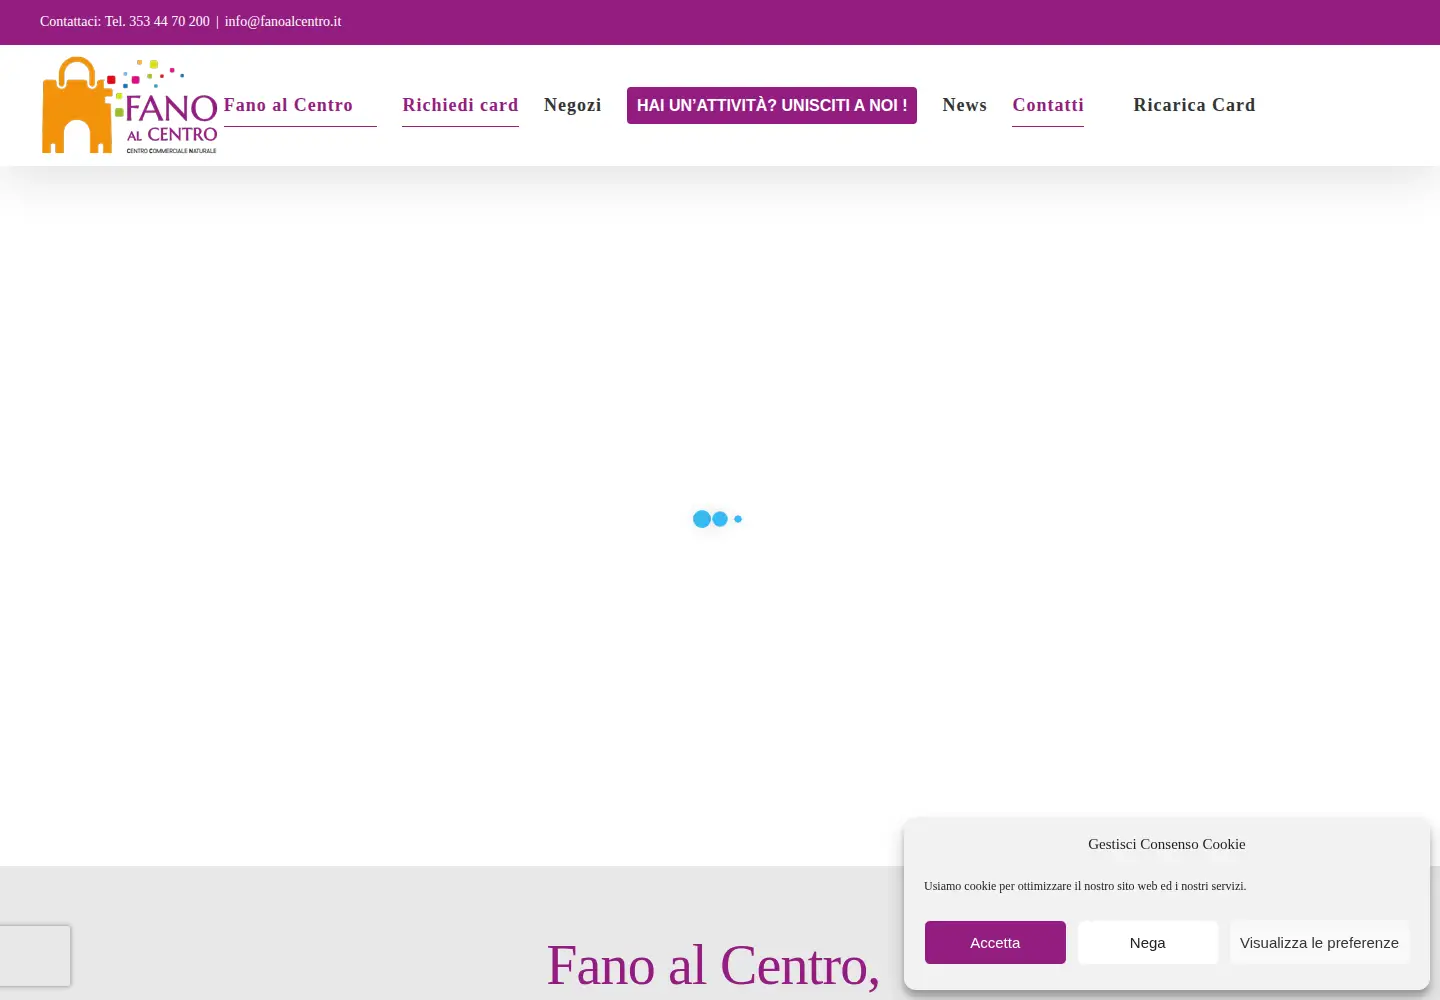Open Visualizza le preferenze cookie settings

[1319, 942]
